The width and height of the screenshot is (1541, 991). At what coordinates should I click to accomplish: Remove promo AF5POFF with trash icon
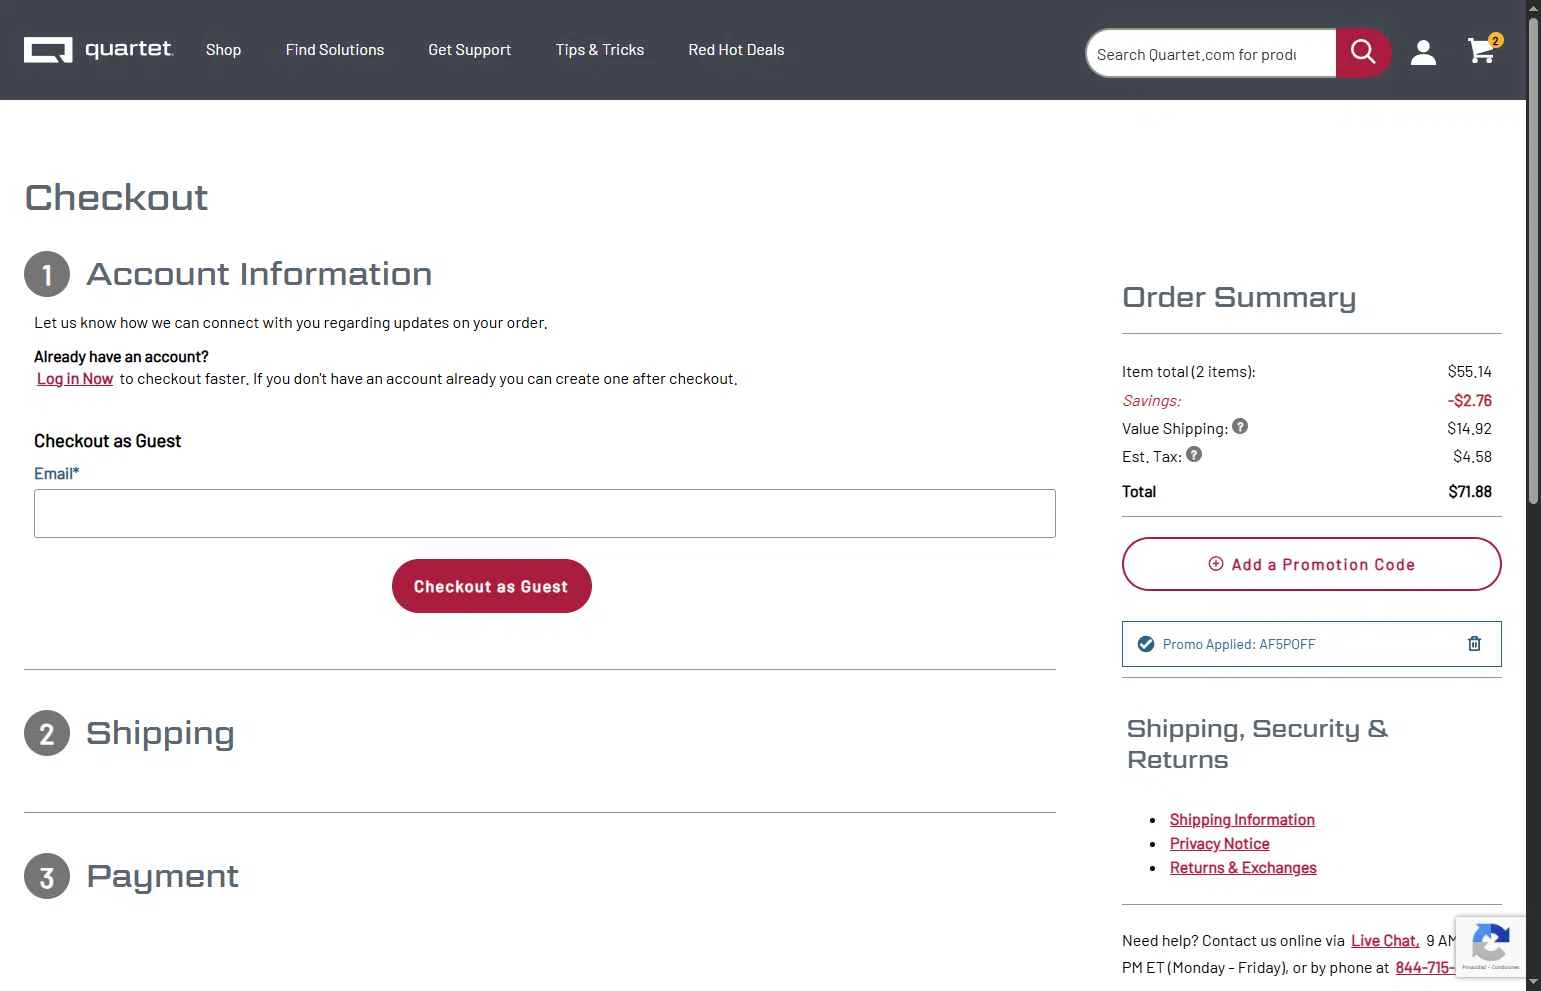(1474, 644)
